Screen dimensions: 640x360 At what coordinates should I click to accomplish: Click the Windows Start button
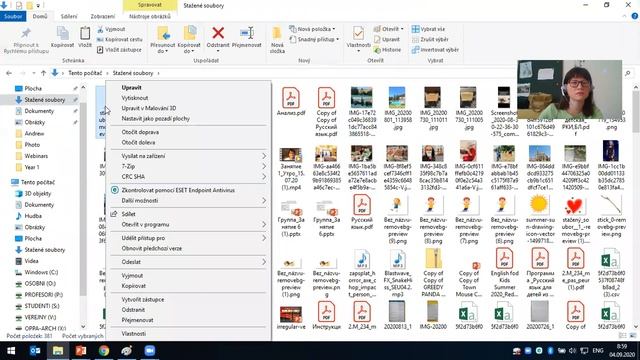click(x=11, y=351)
